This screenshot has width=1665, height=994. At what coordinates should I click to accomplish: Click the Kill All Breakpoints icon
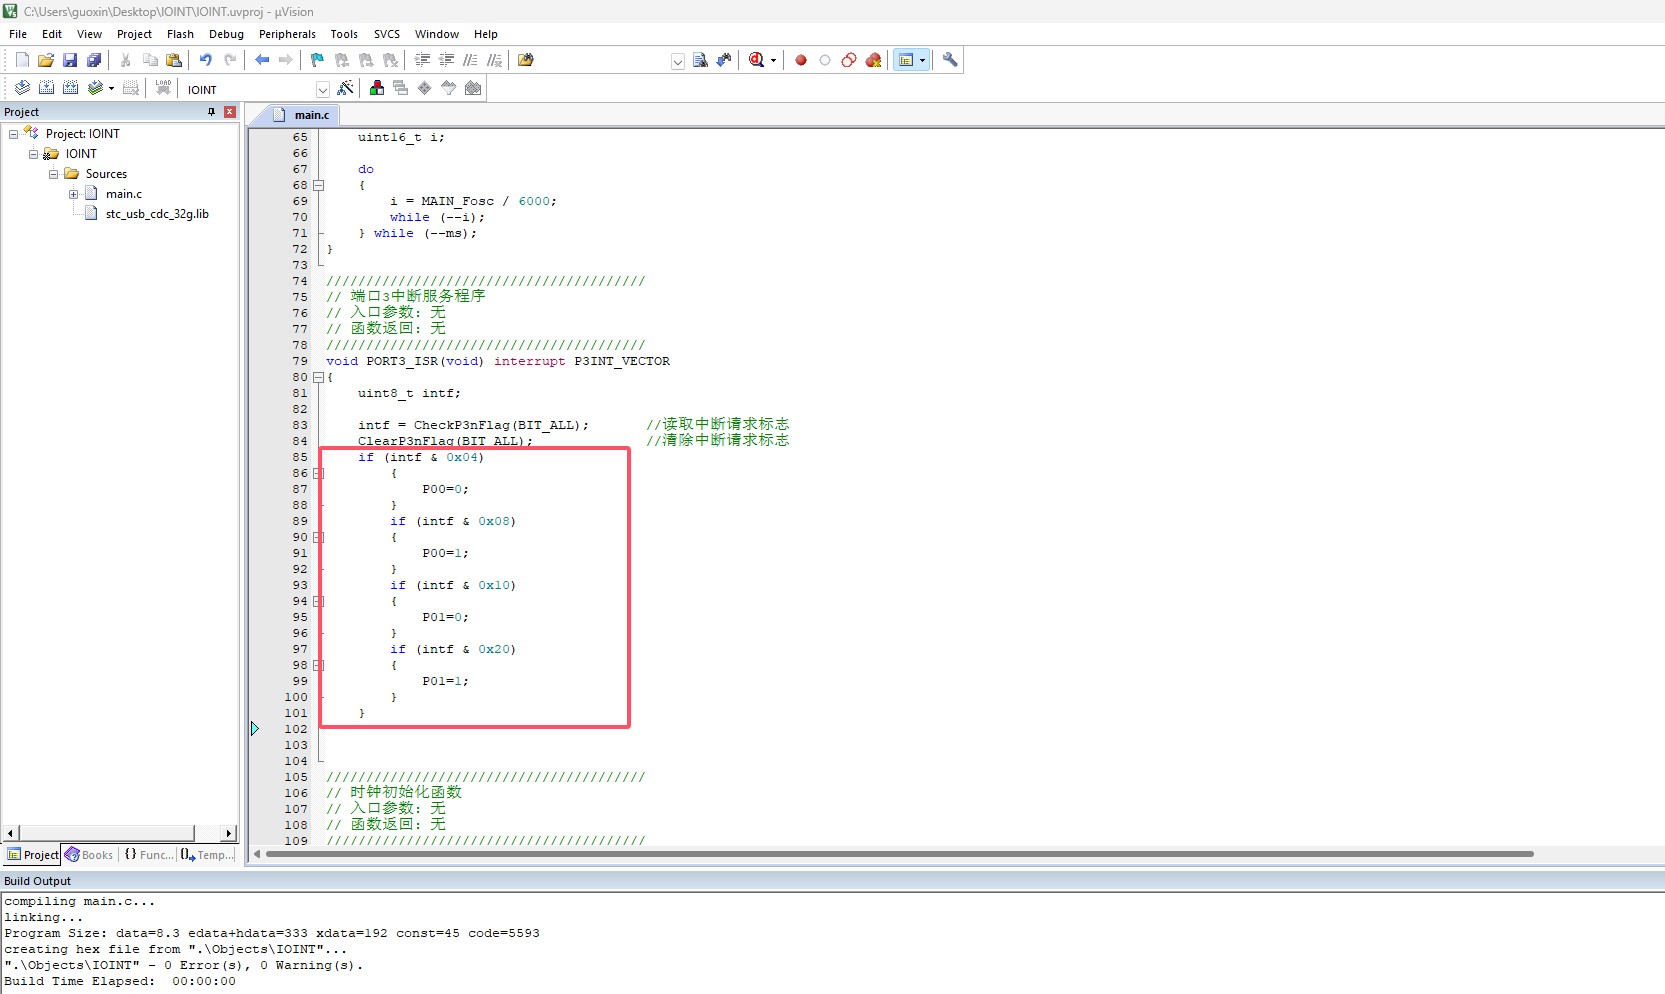[x=873, y=60]
